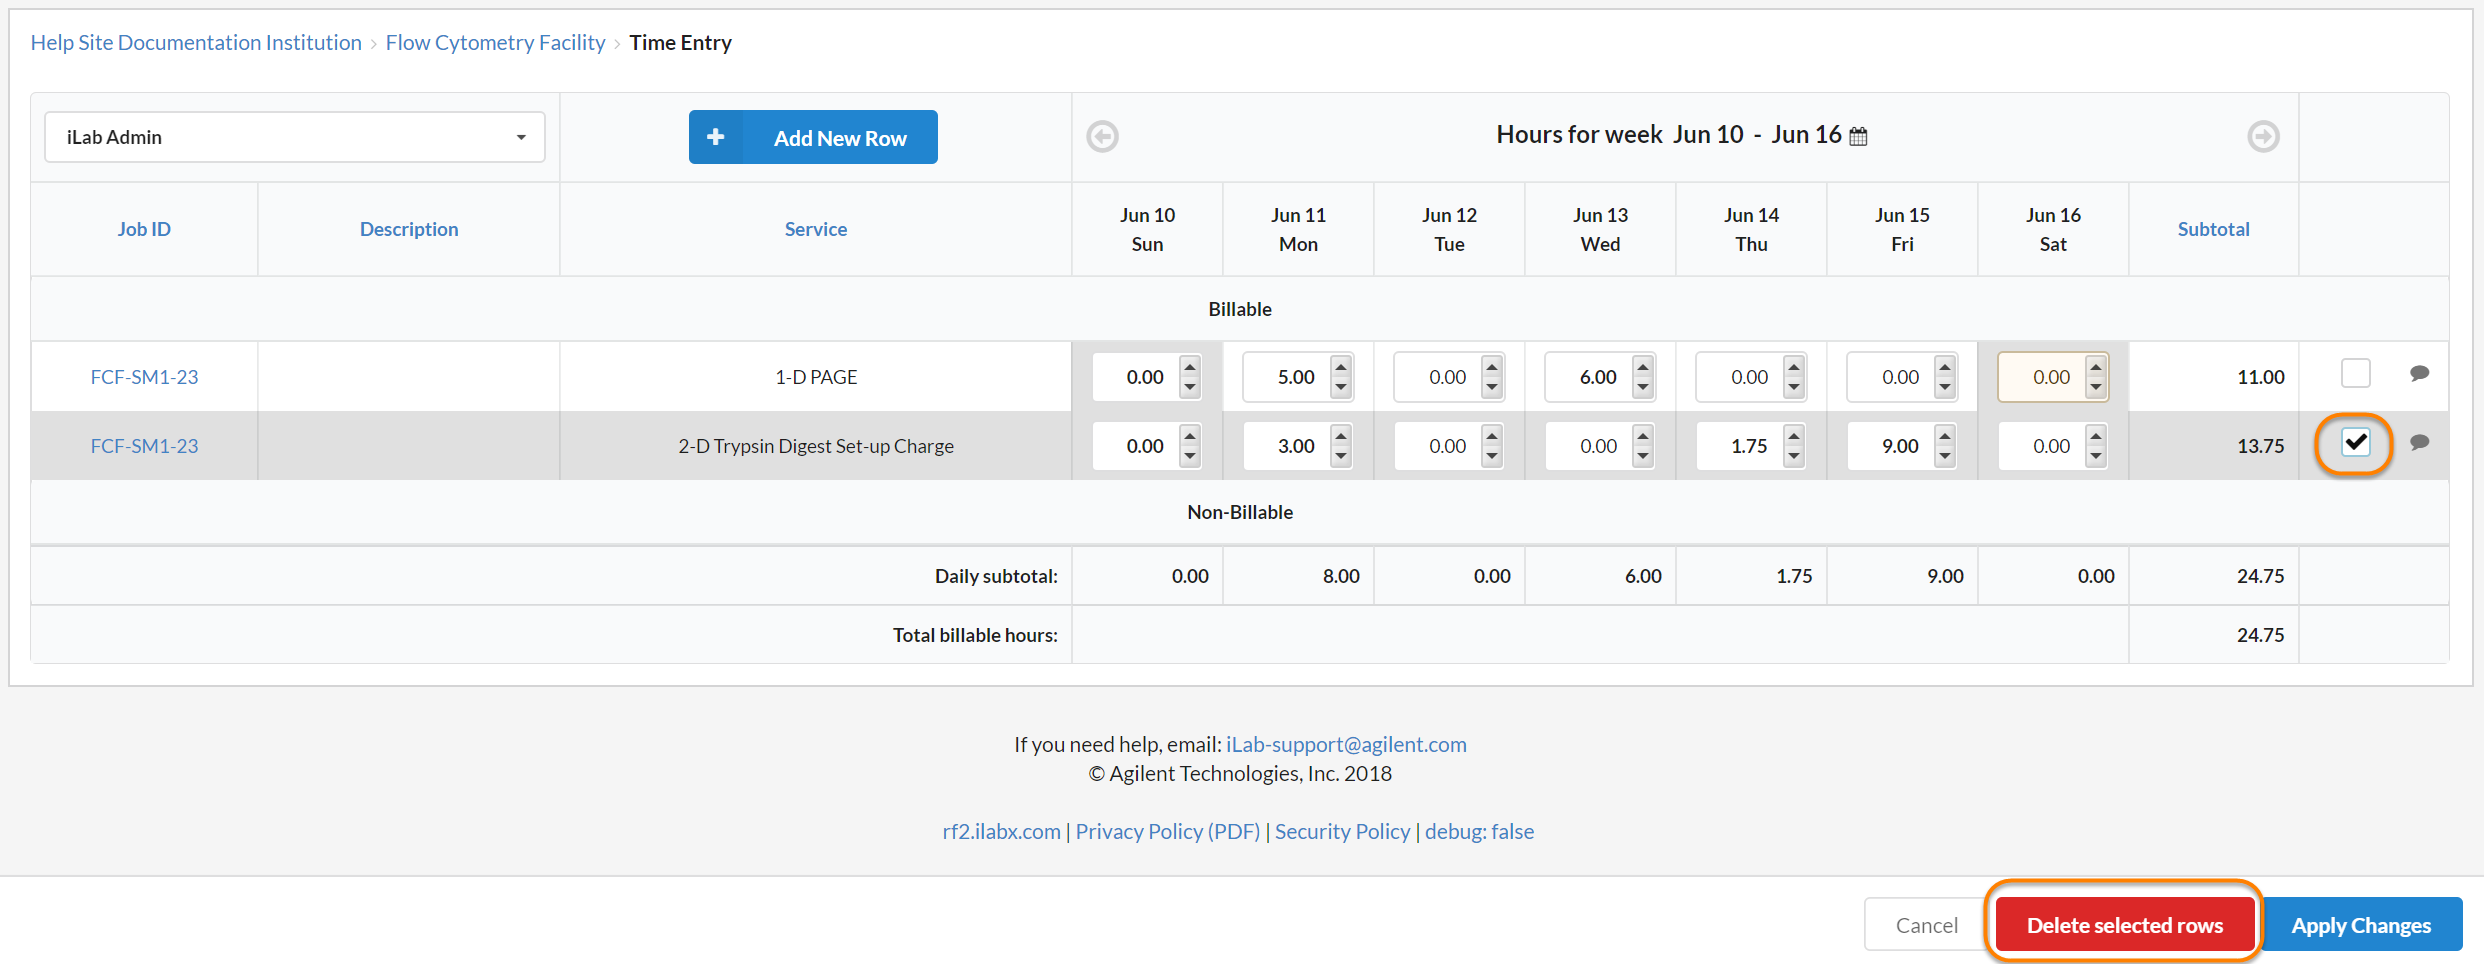This screenshot has width=2484, height=964.
Task: Open the calendar picker beside Jun 16
Action: (1858, 136)
